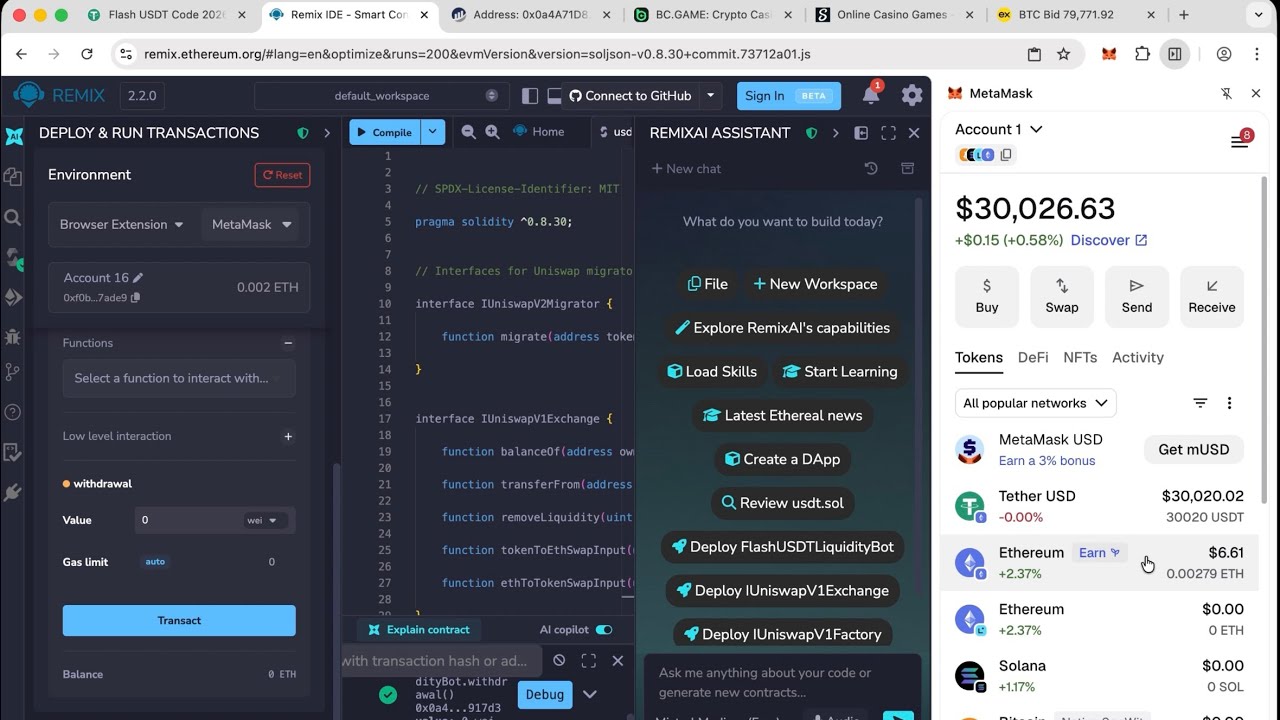Click Tether USD token row in MetaMask
The image size is (1280, 720).
[x=1099, y=506]
